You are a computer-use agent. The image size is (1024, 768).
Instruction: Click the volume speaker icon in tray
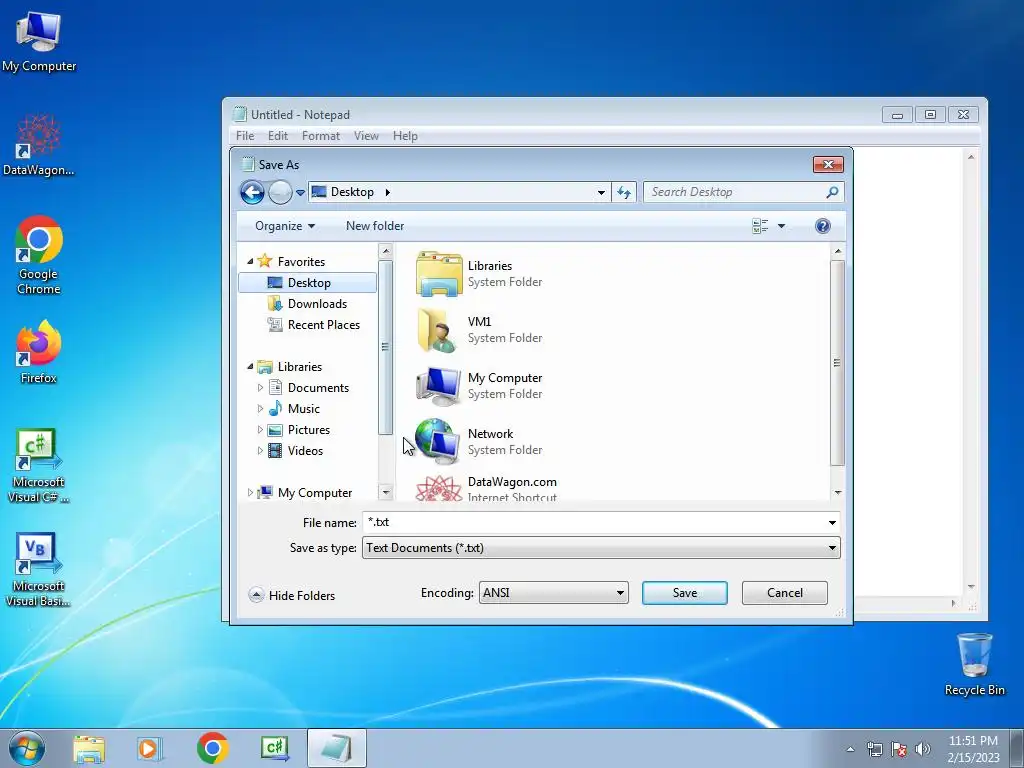coord(922,749)
